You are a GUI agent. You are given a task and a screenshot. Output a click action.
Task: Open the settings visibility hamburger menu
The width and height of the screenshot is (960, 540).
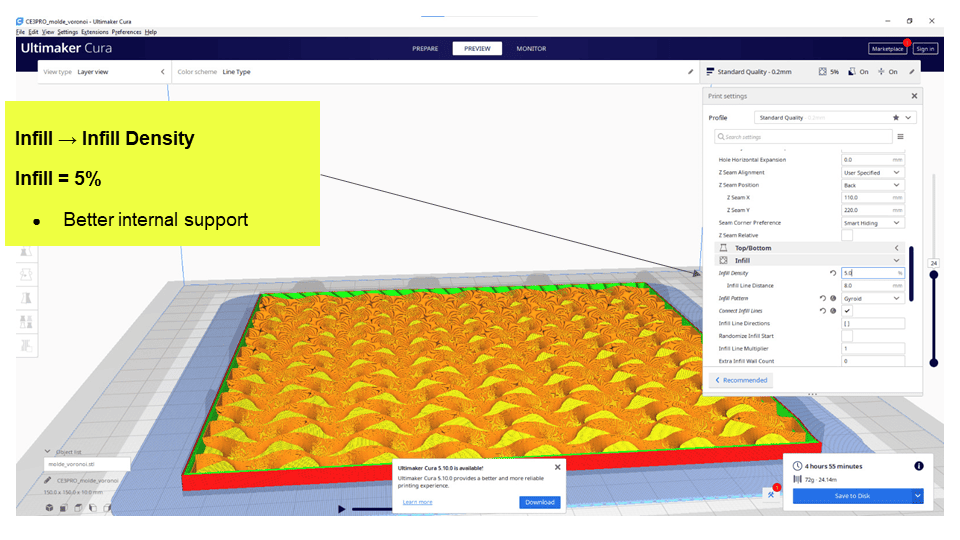pos(900,136)
